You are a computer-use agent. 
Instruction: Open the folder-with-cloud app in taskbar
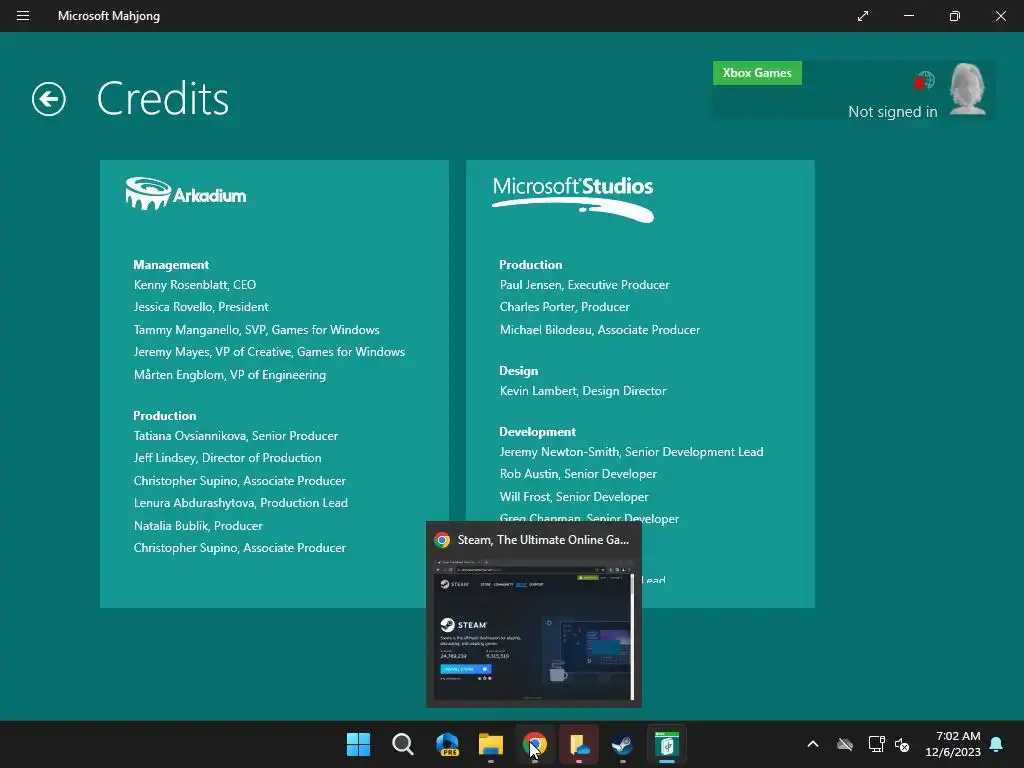click(579, 744)
